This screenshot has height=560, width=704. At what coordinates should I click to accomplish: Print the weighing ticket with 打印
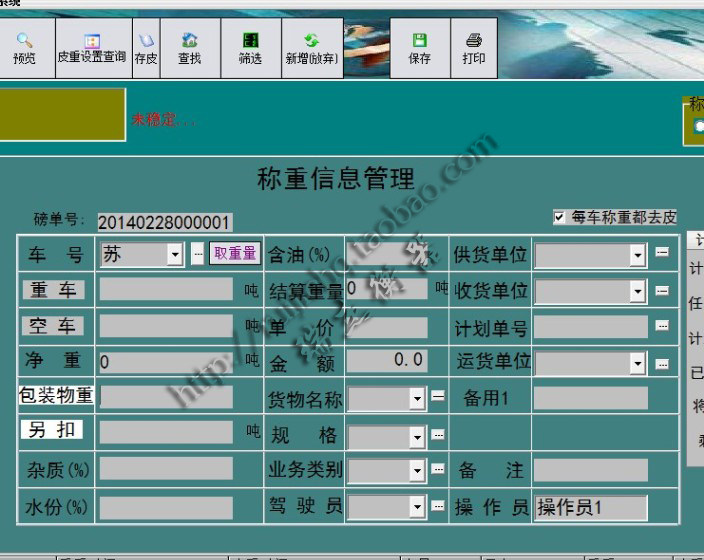coord(474,48)
